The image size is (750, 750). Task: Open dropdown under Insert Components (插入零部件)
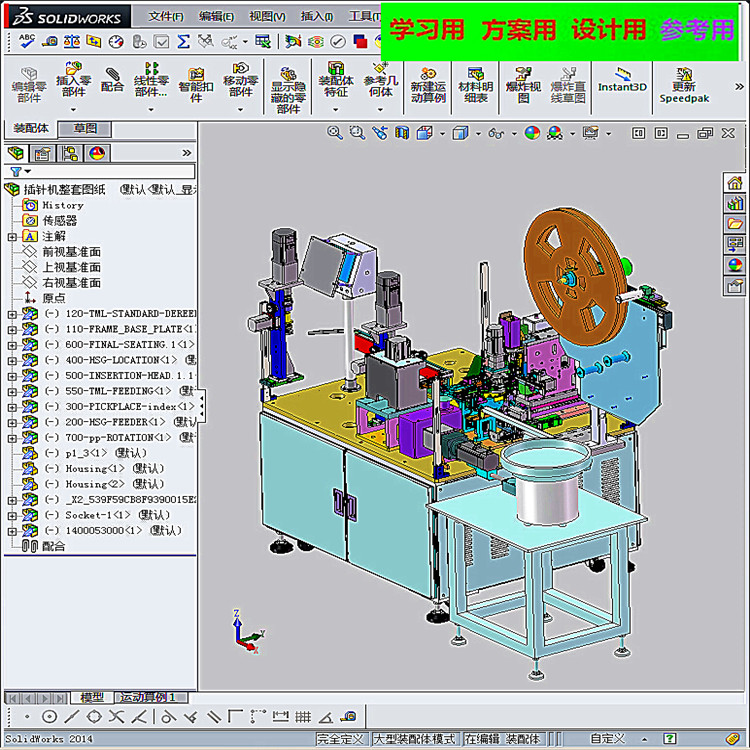point(73,110)
